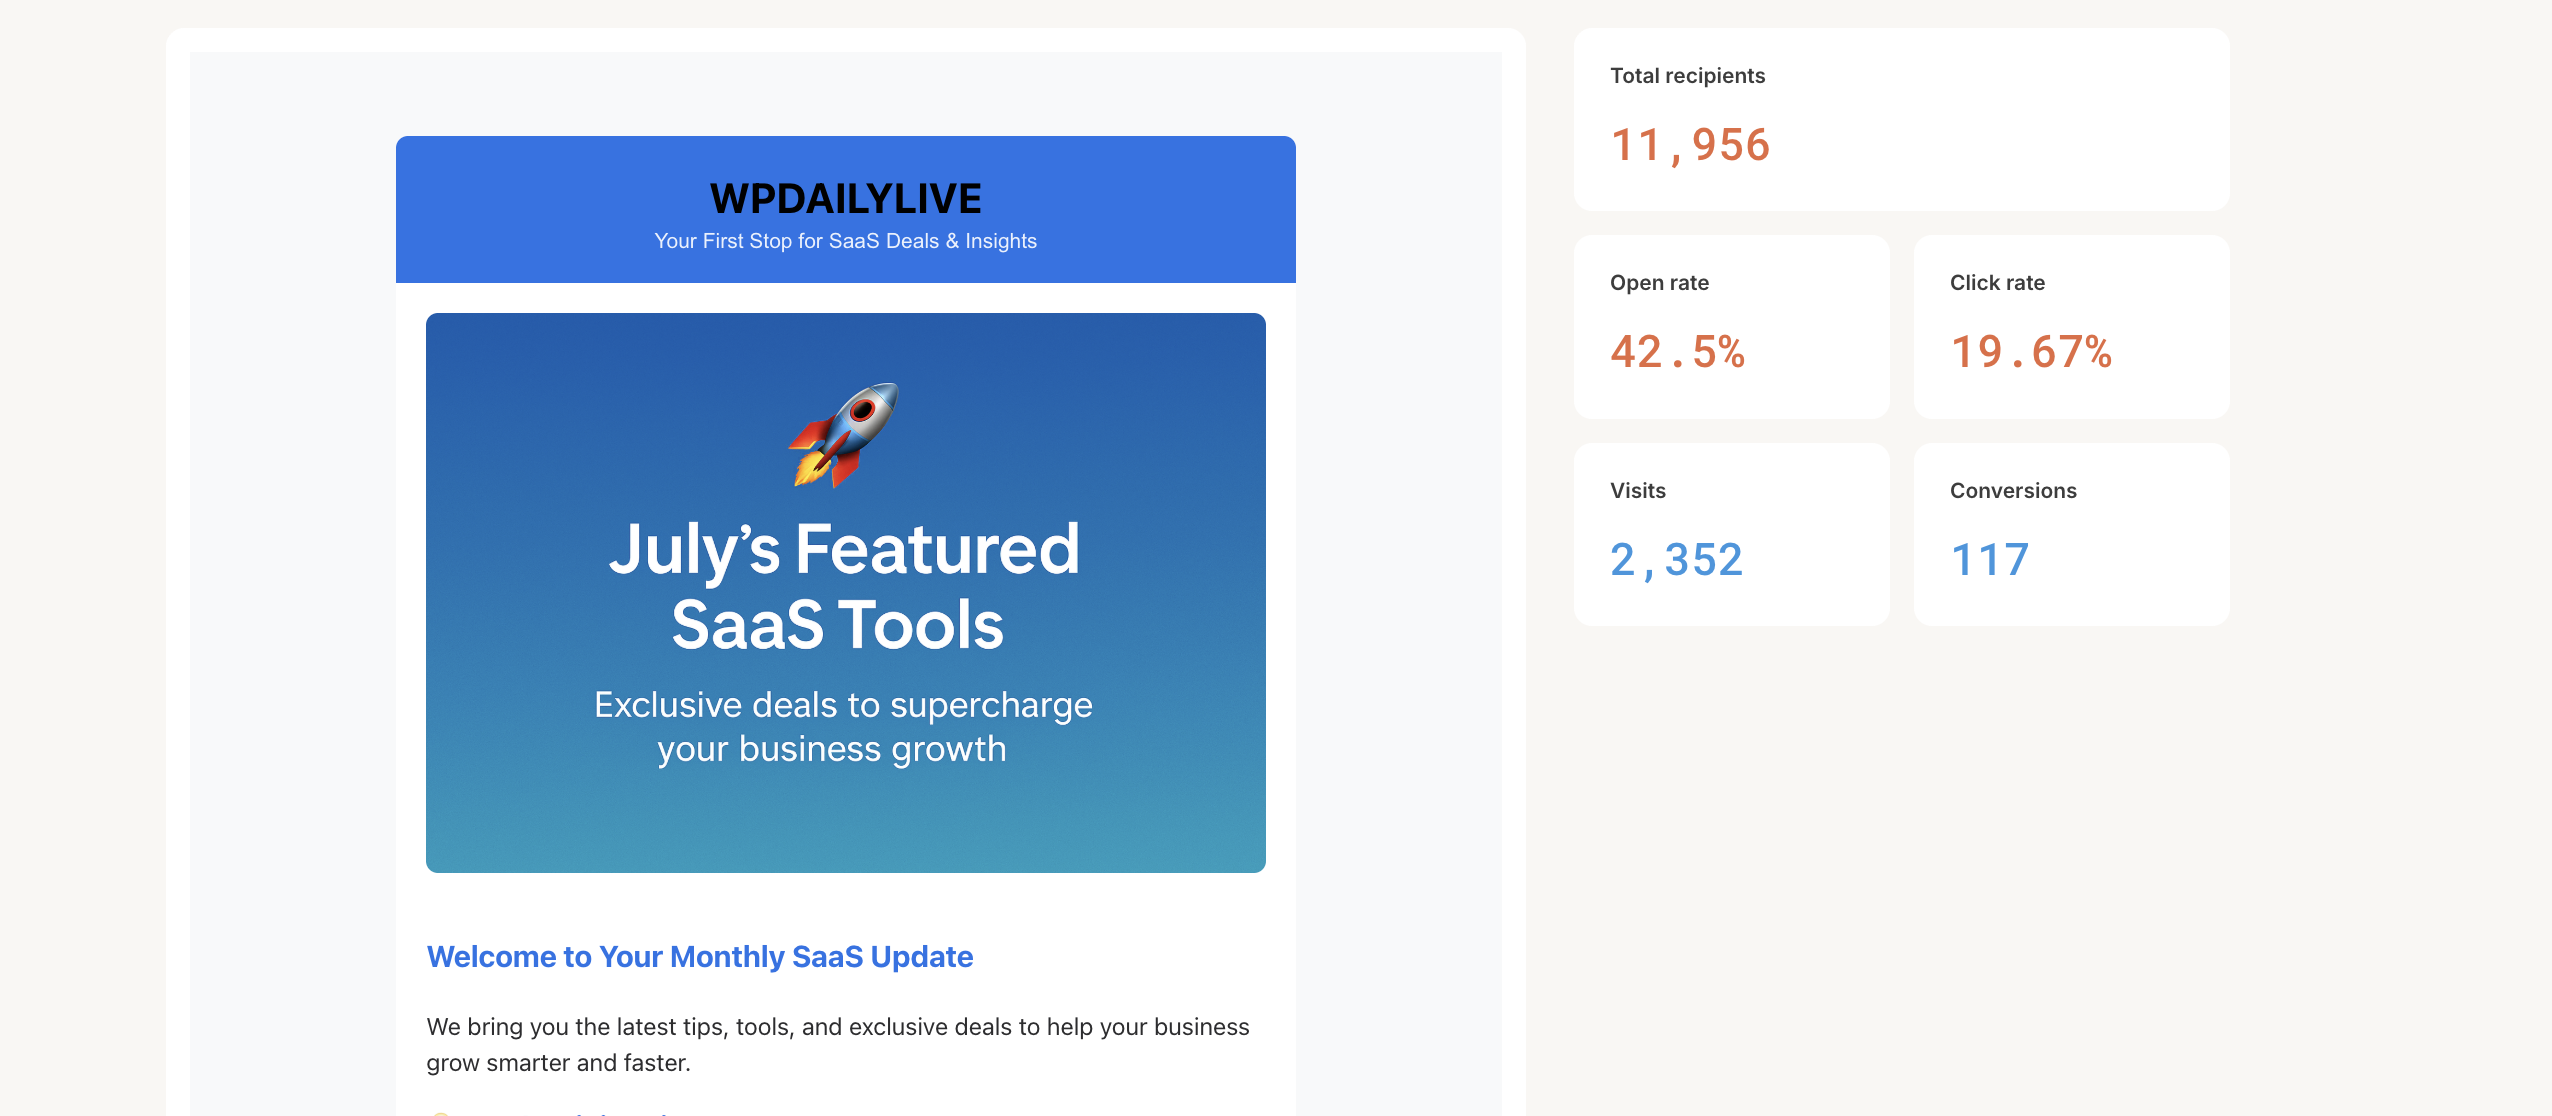Click the Visits stat card
The image size is (2552, 1116).
1731,533
